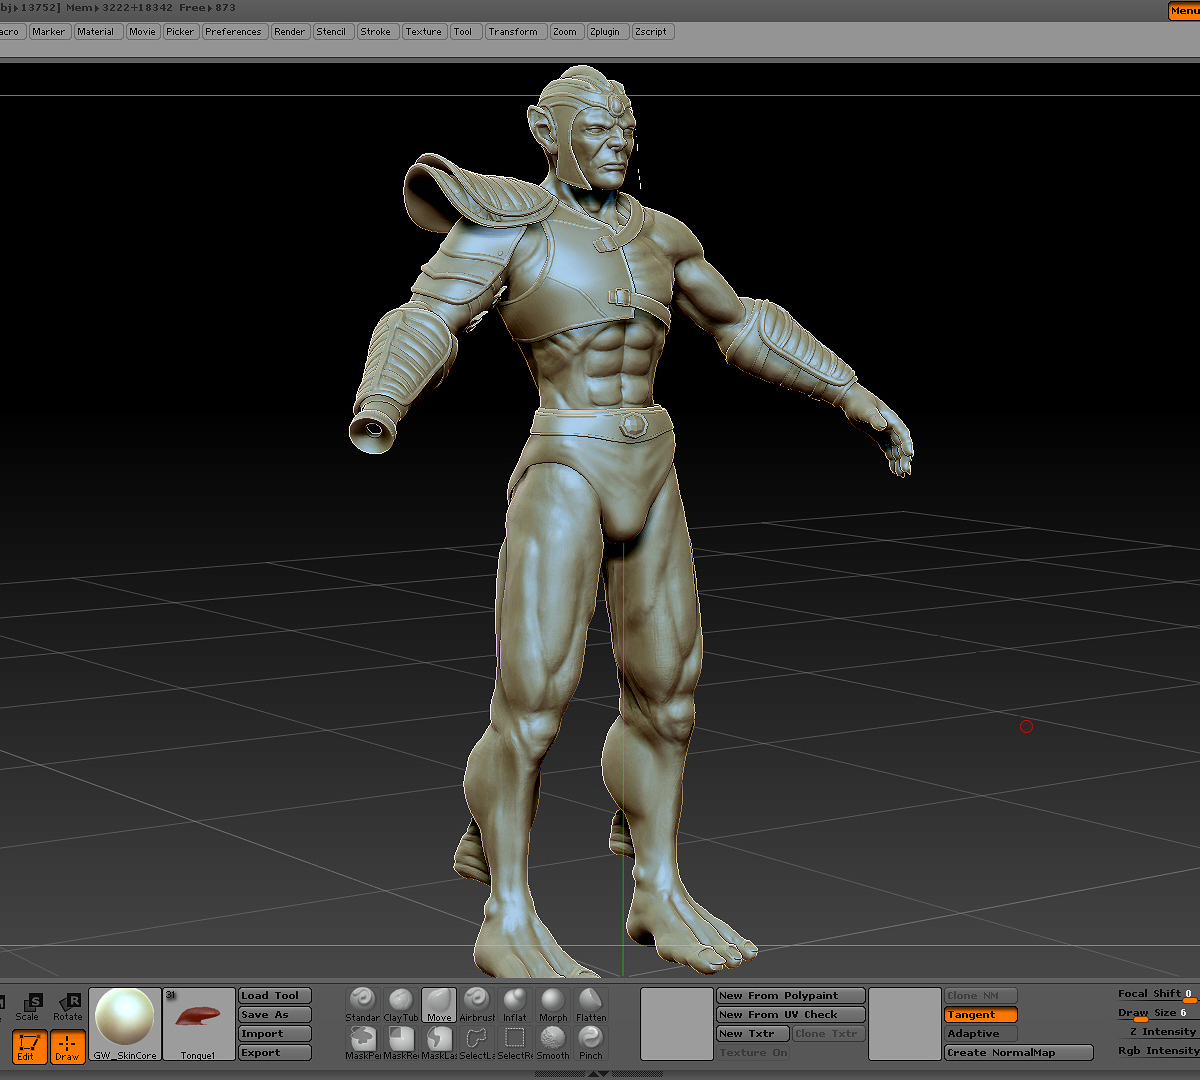
Task: Open the Render menu
Action: point(290,32)
